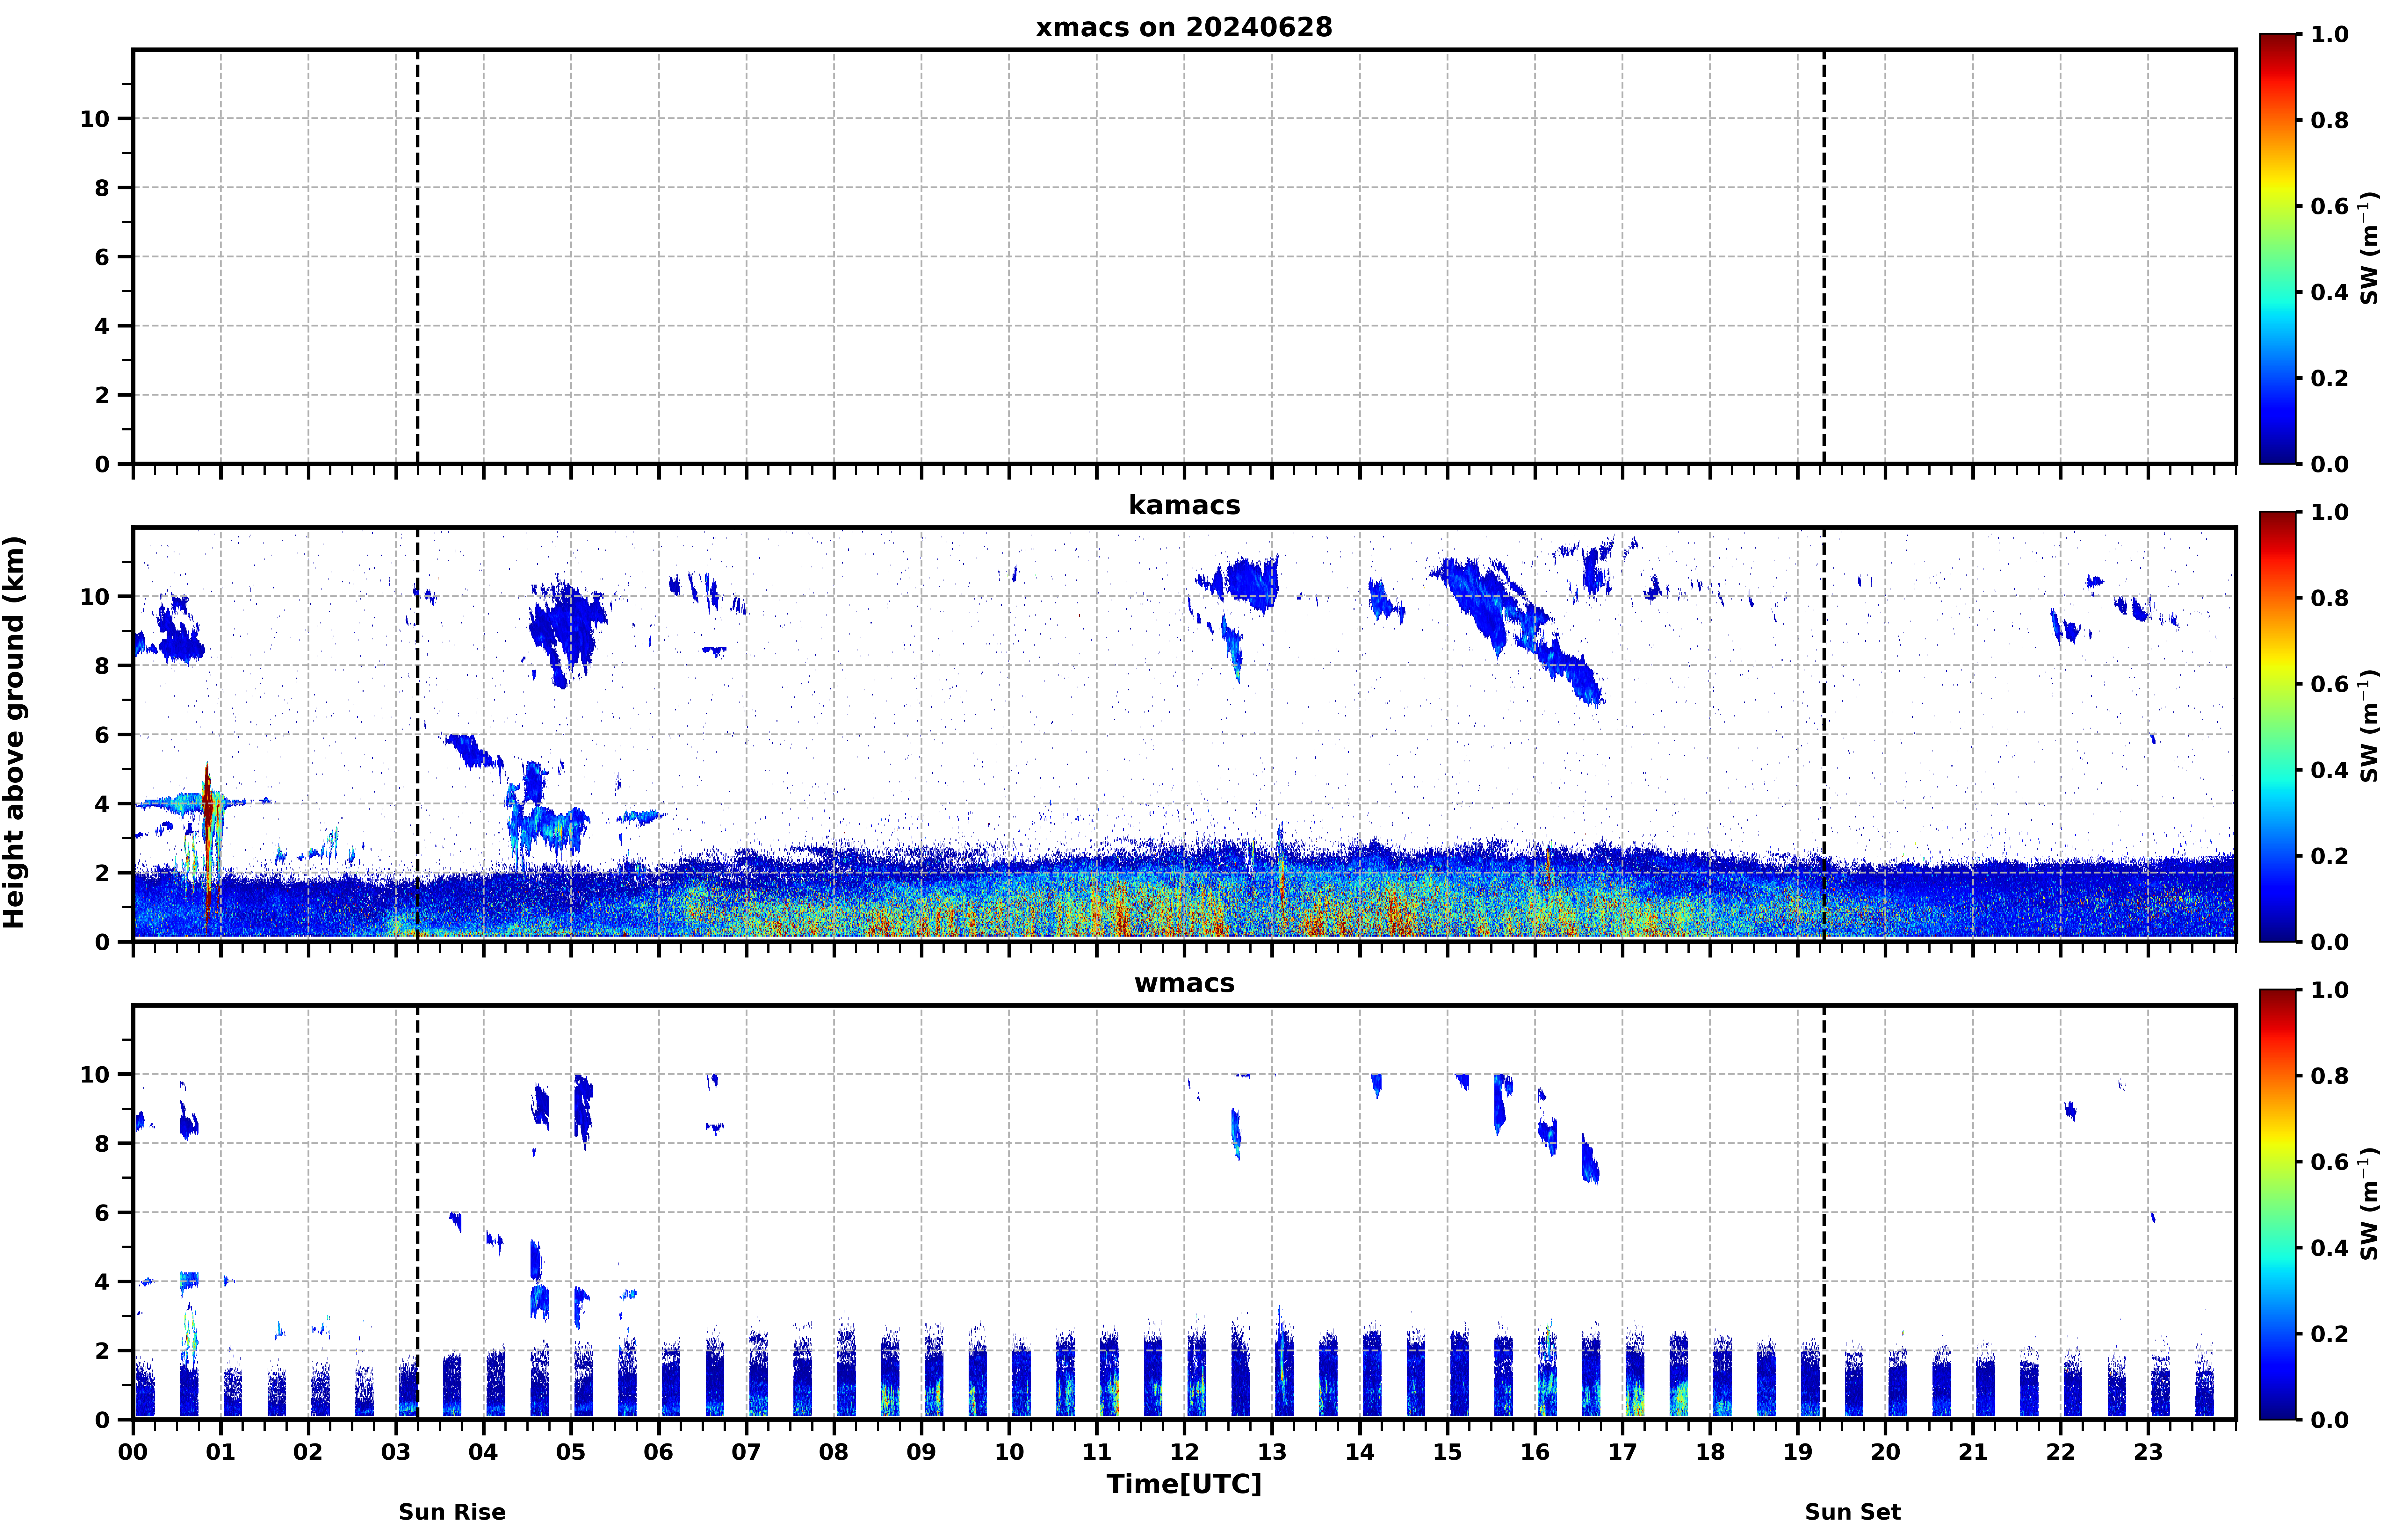Click the red vertical streak in kamacs panel
Image resolution: width=2398 pixels, height=1540 pixels.
pos(208,848)
